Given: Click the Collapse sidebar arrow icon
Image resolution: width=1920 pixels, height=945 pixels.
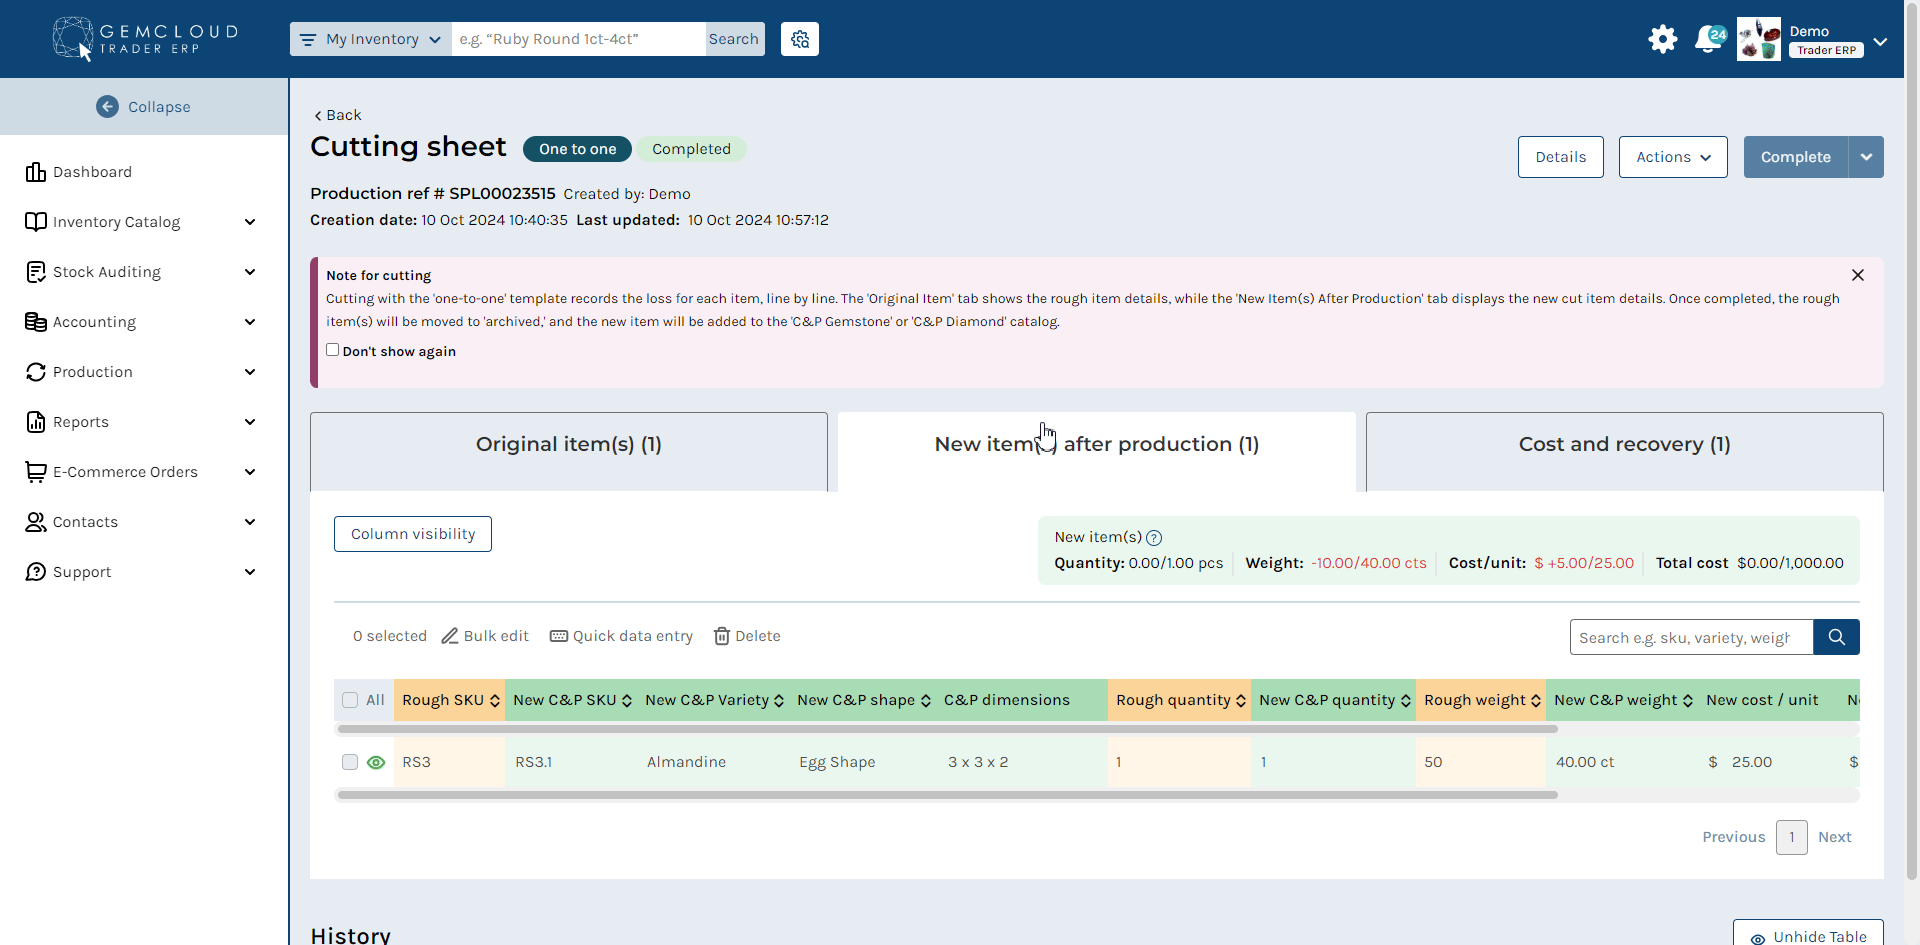Looking at the screenshot, I should (x=107, y=107).
